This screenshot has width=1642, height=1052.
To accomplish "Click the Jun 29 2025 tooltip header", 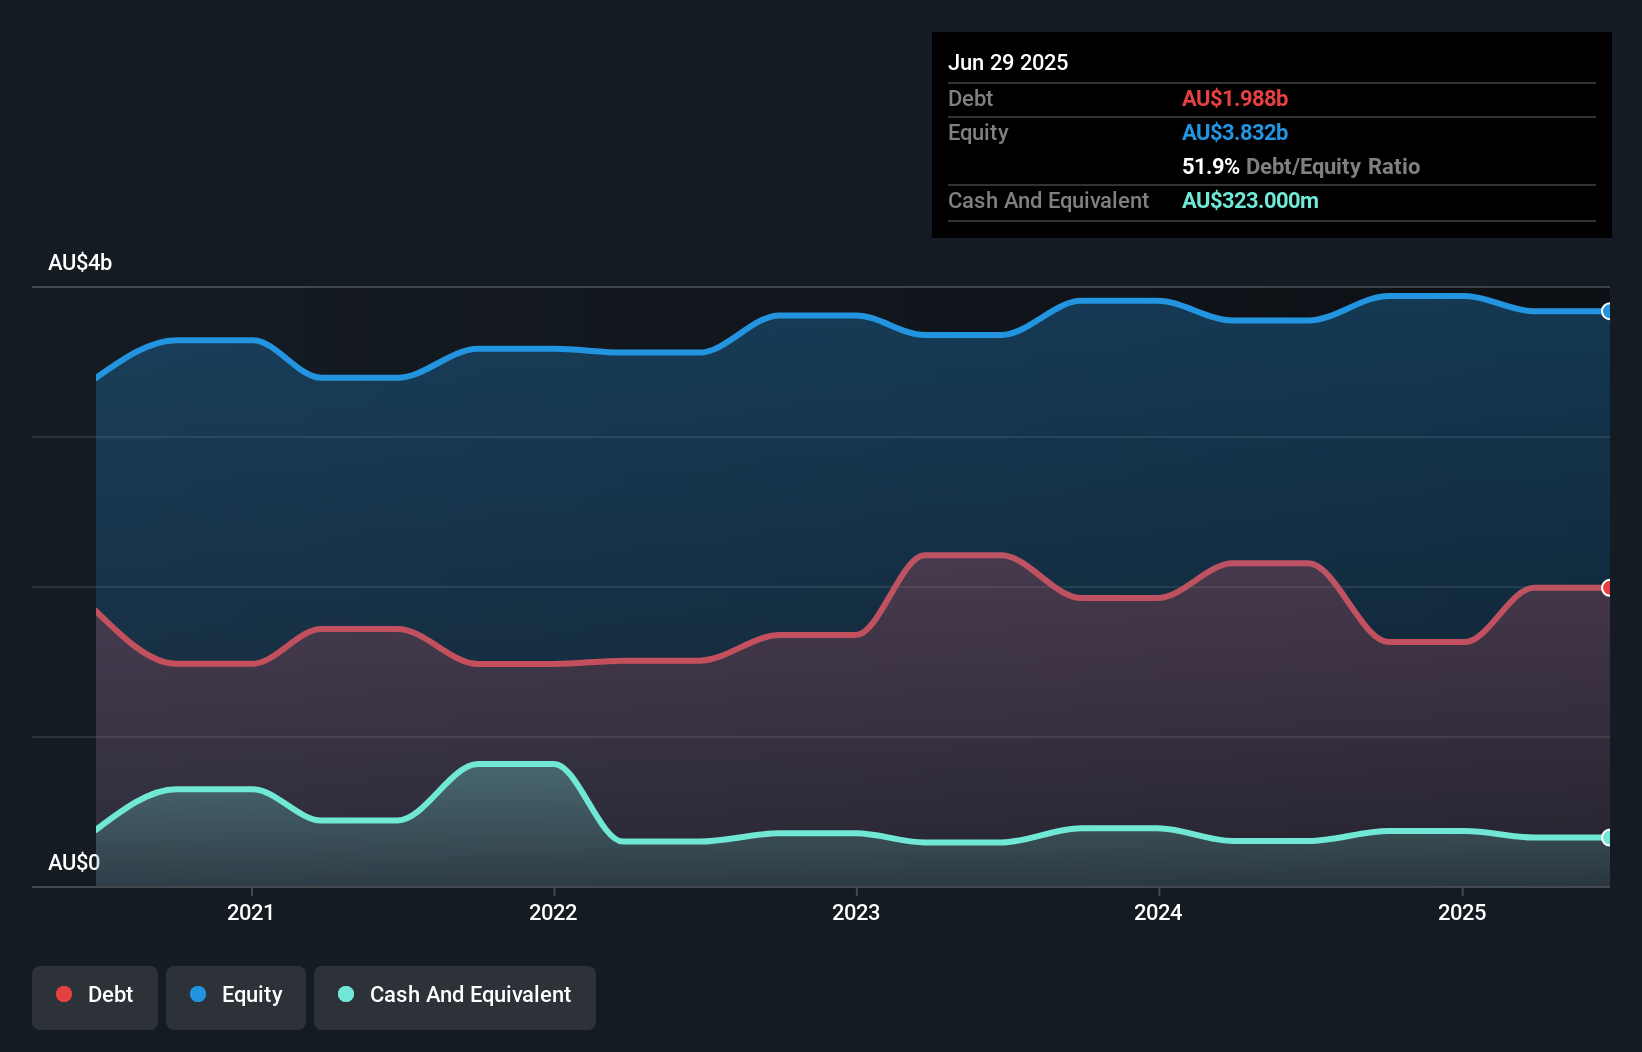I will [1008, 62].
